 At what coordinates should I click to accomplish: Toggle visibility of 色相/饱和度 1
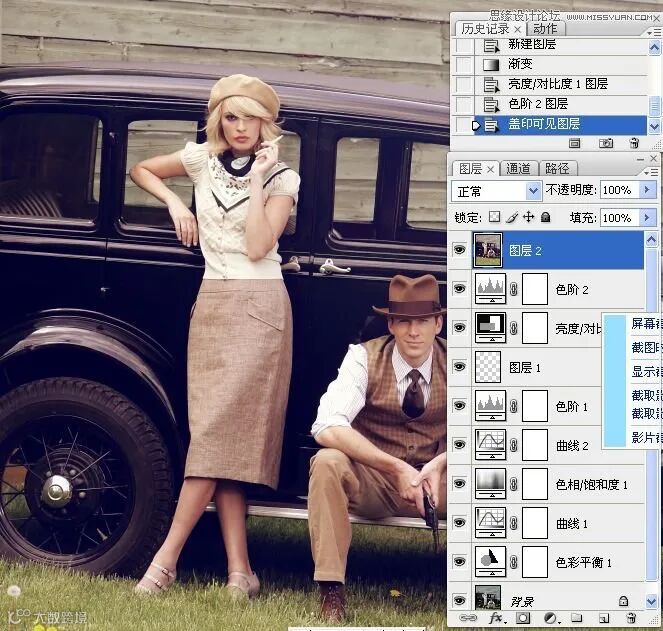coord(460,483)
